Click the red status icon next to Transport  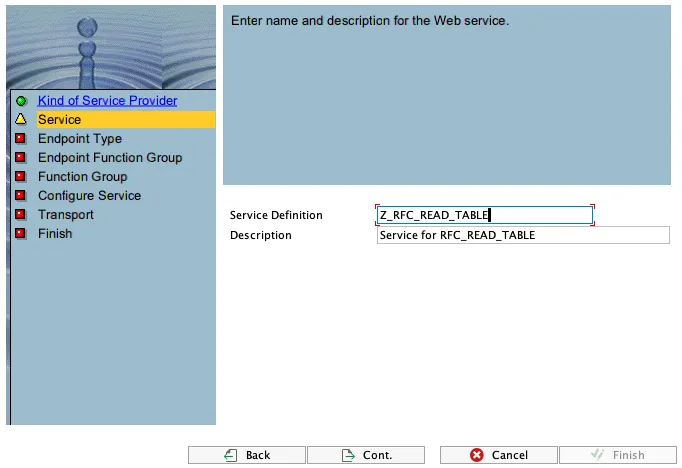[20, 214]
